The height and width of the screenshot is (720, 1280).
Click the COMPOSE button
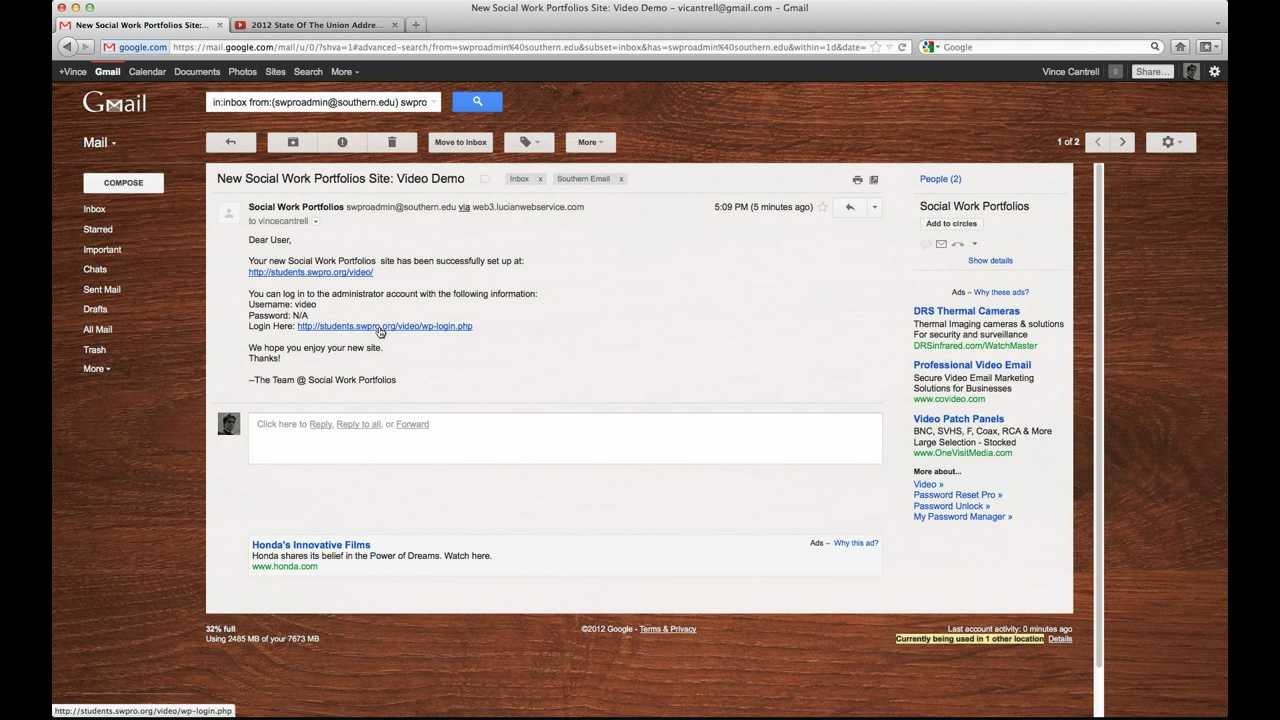(x=123, y=182)
